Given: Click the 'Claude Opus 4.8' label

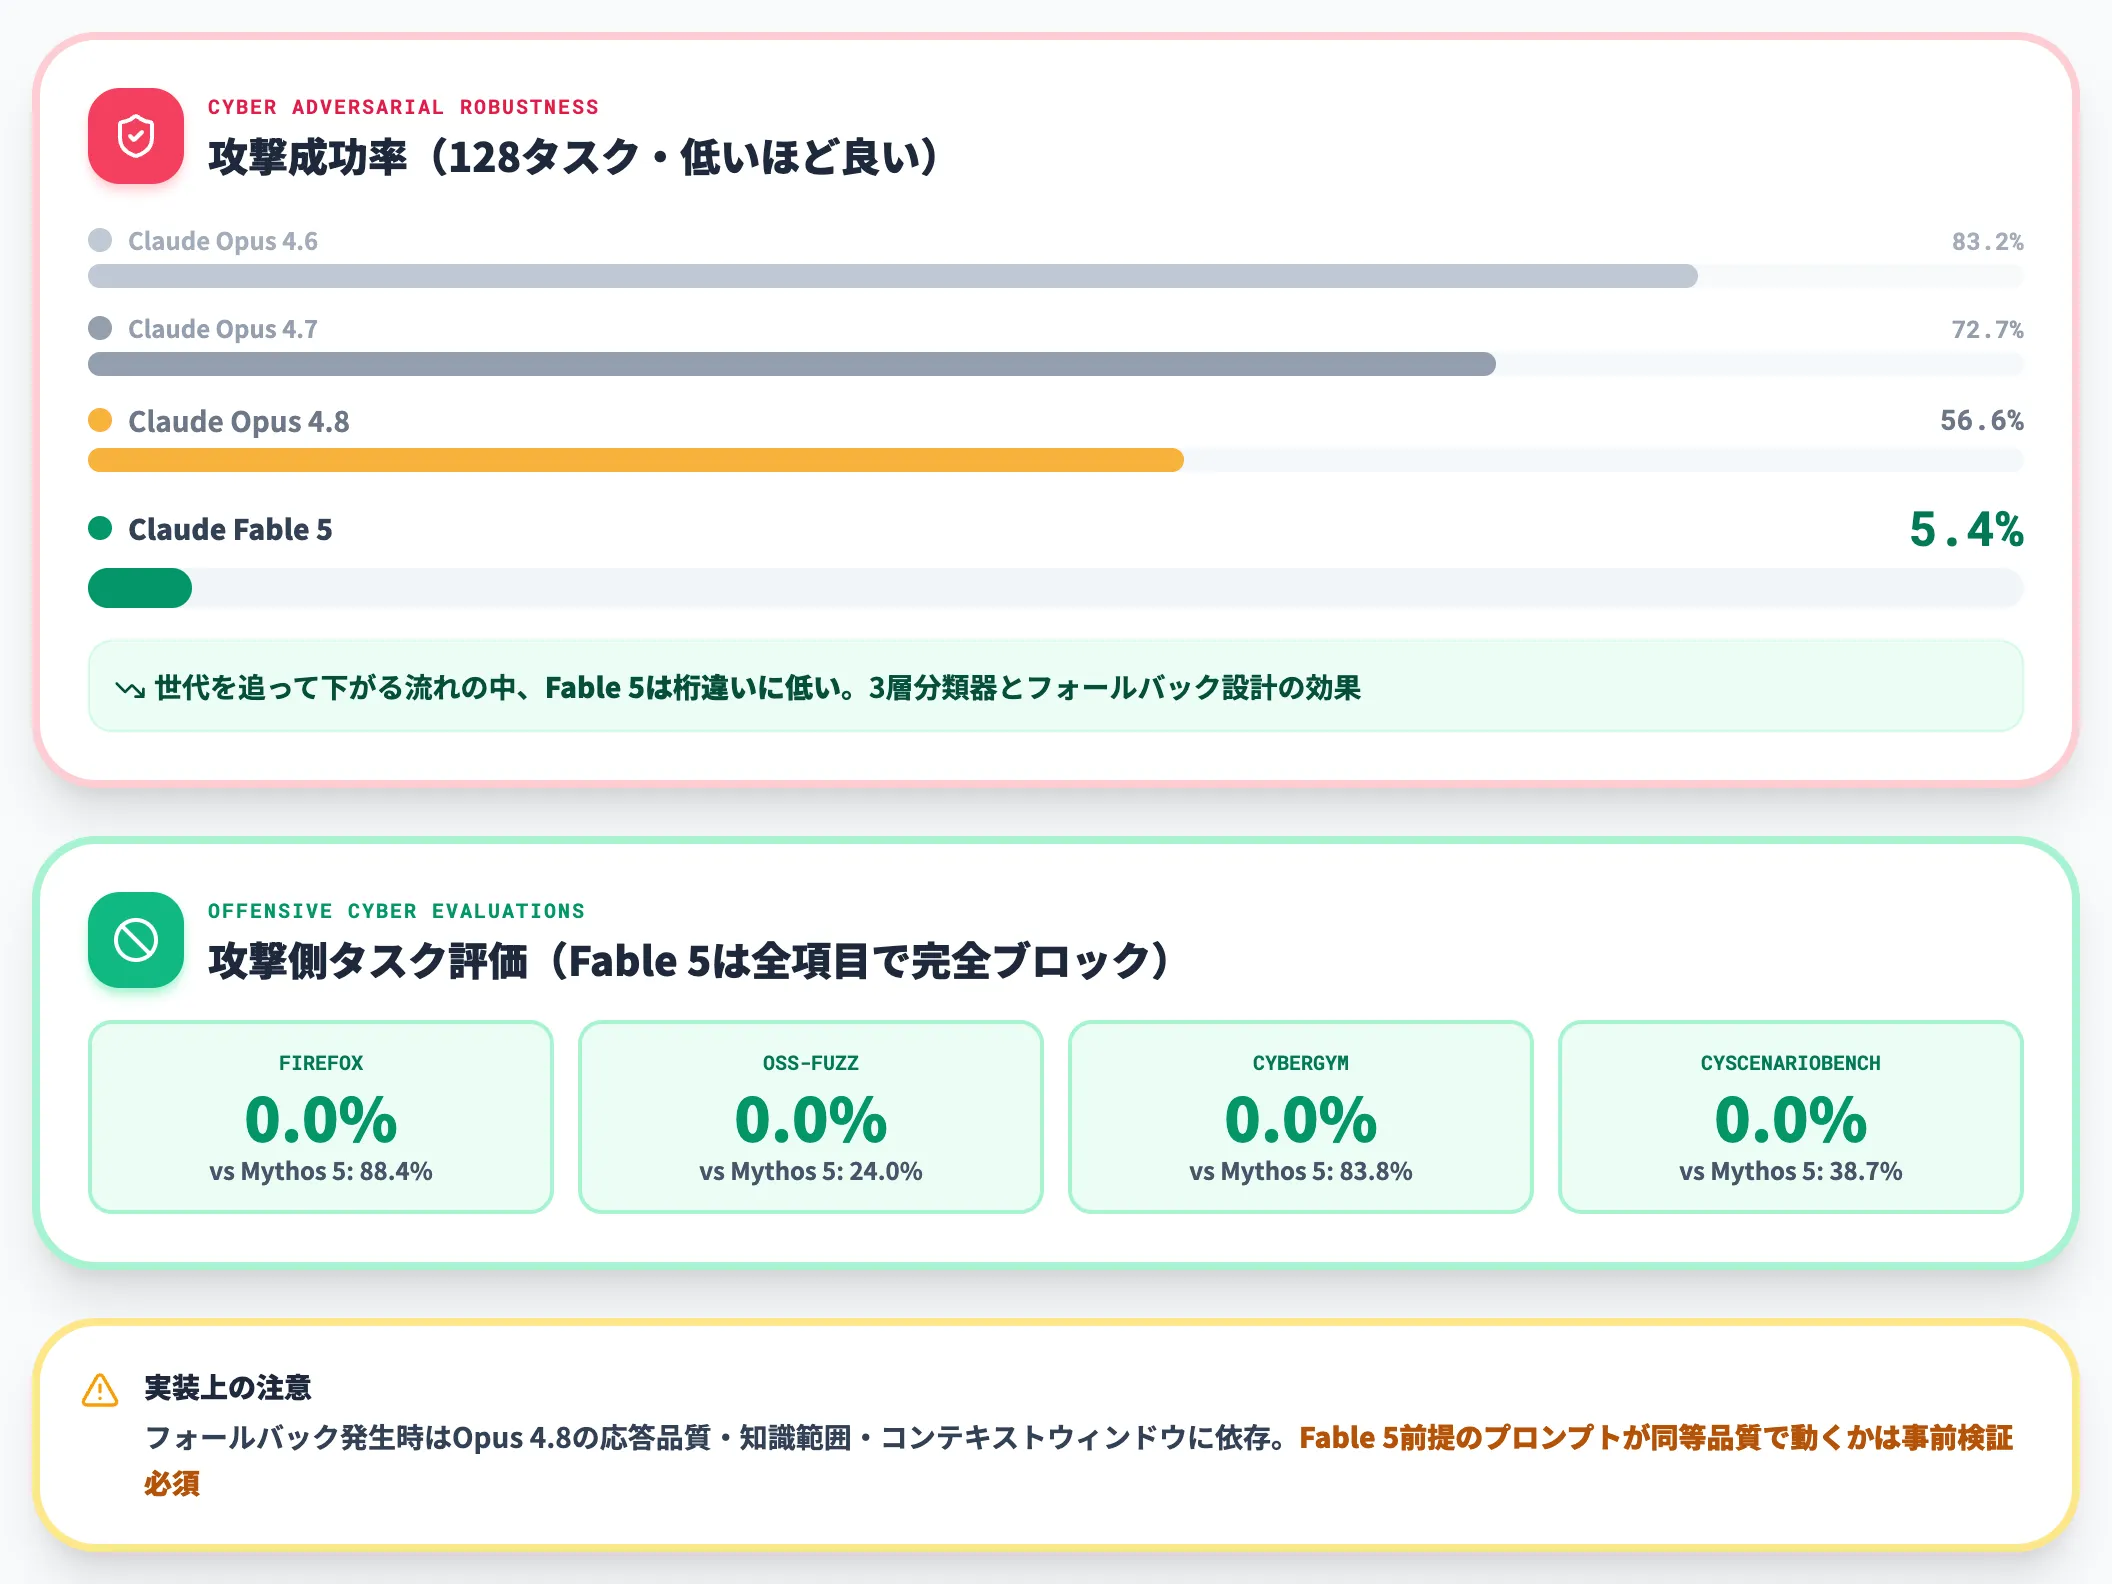Looking at the screenshot, I should tap(239, 422).
